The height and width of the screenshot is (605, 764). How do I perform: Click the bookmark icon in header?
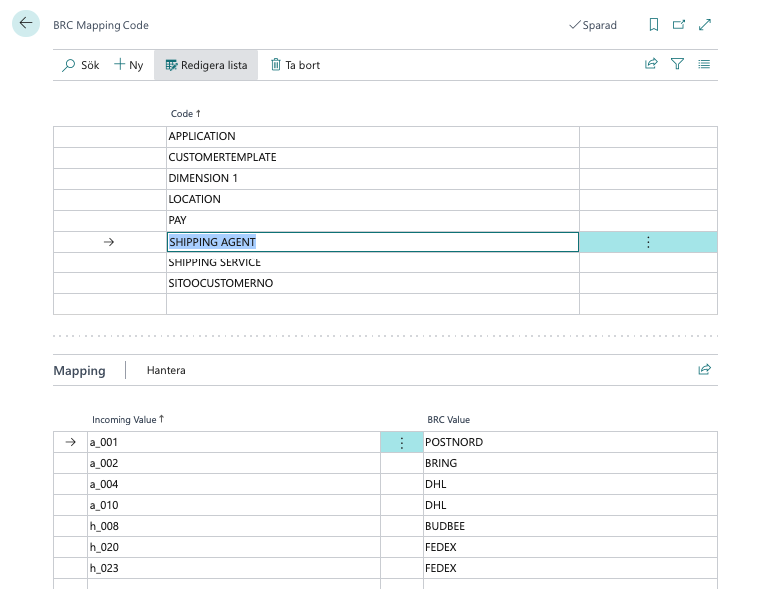point(653,25)
